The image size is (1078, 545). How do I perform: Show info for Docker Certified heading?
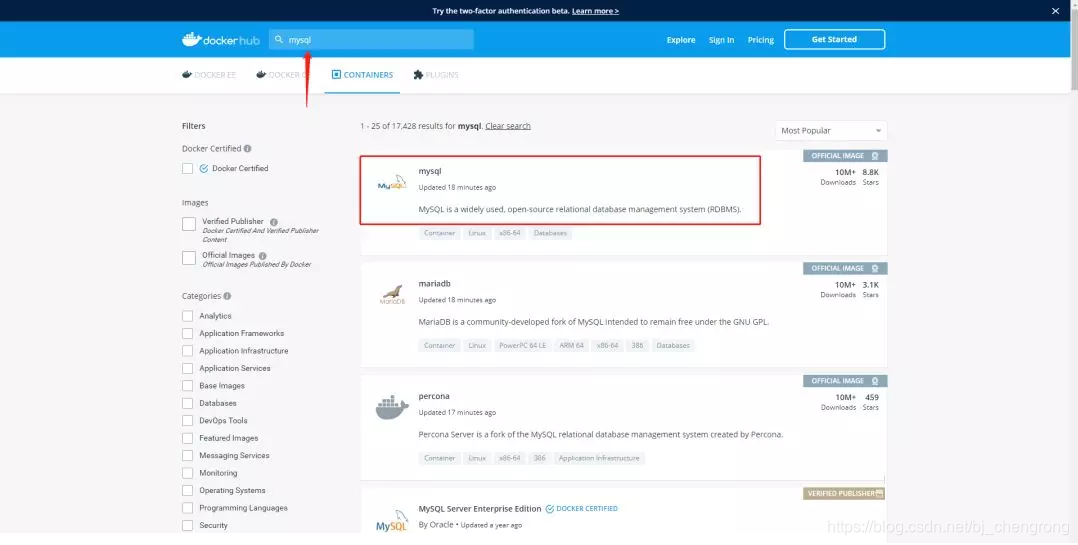248,148
